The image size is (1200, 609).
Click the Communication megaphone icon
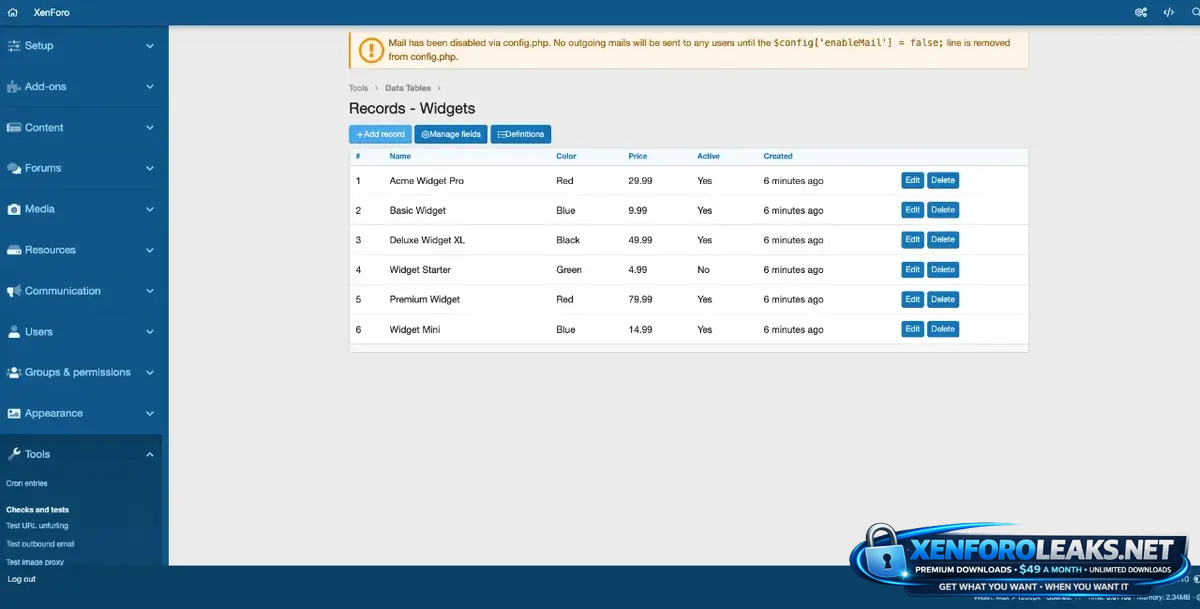(14, 291)
